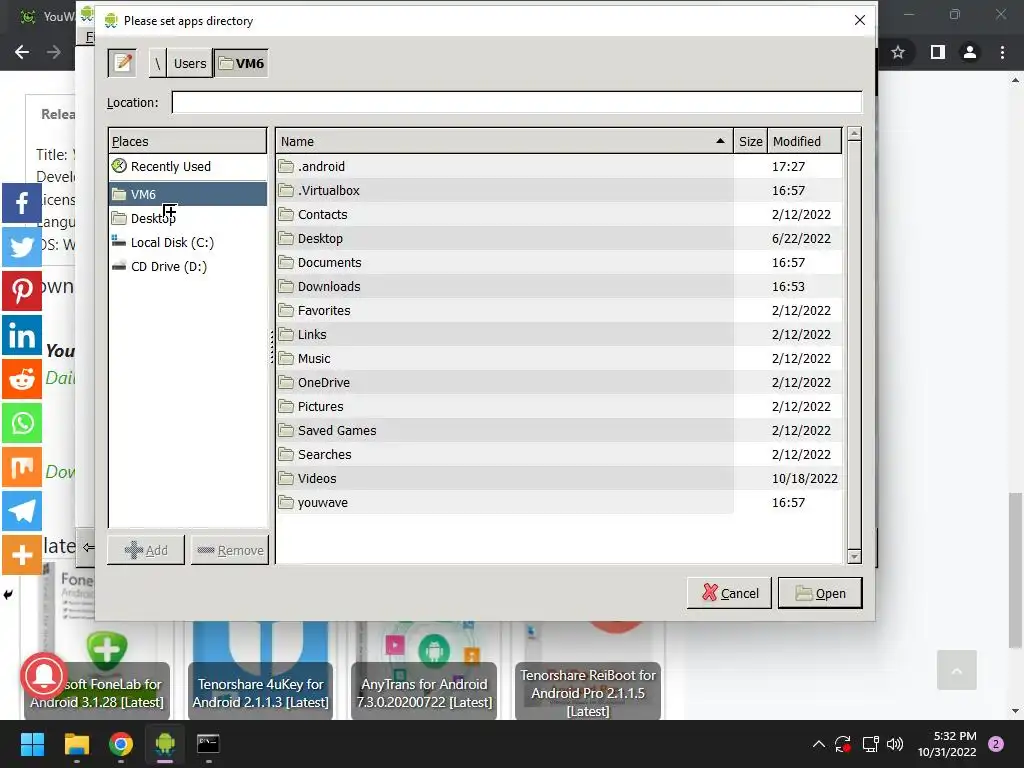The width and height of the screenshot is (1024, 768).
Task: Select the Pictures folder row
Action: pyautogui.click(x=559, y=407)
